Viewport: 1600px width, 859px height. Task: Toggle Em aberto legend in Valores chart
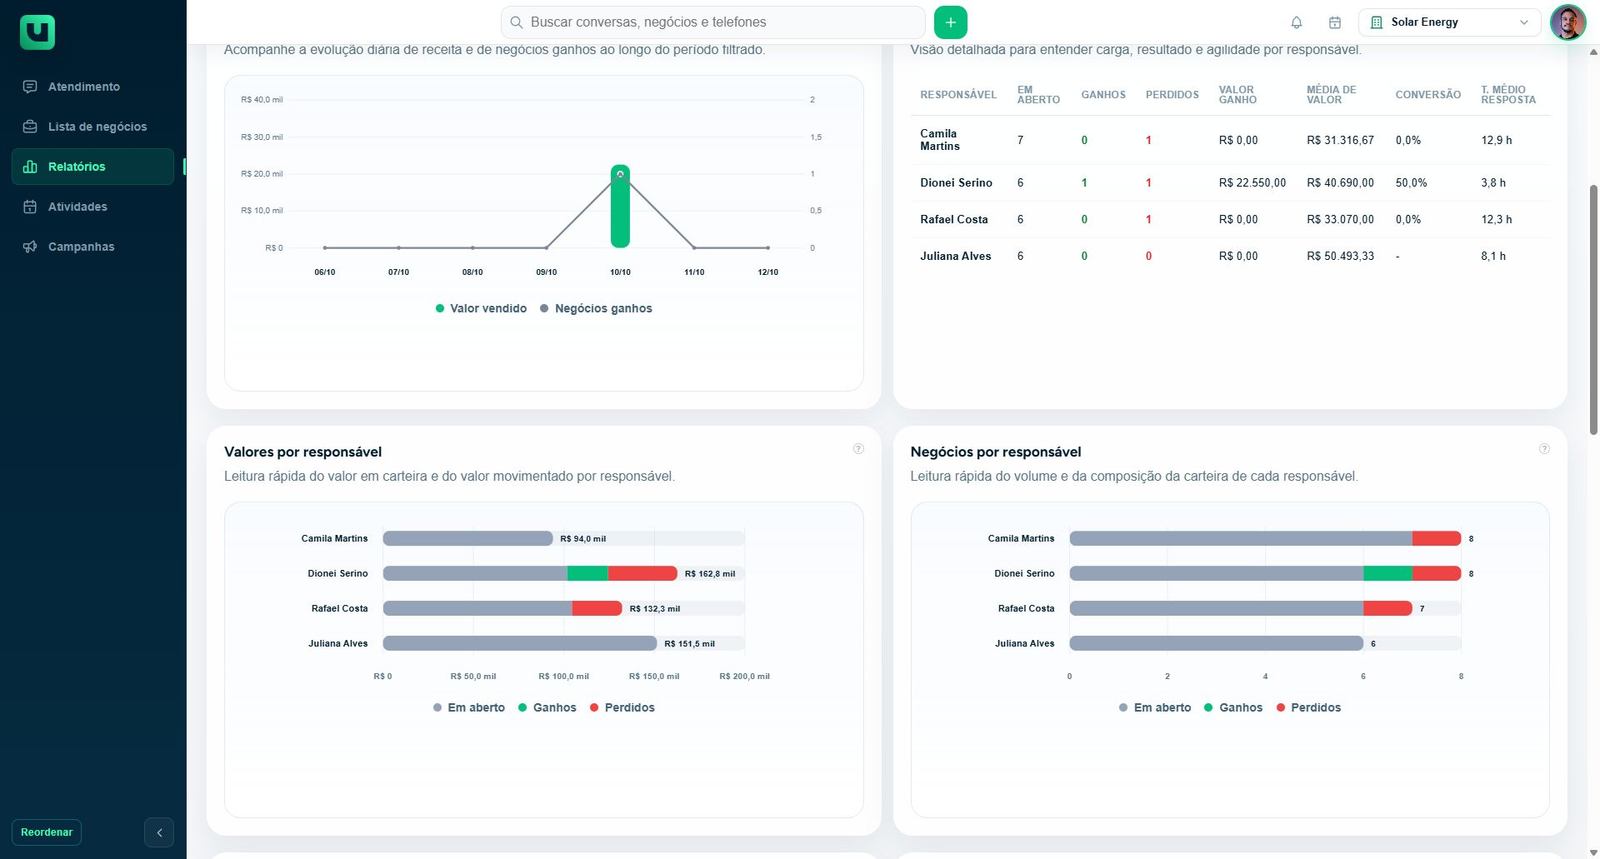(469, 708)
